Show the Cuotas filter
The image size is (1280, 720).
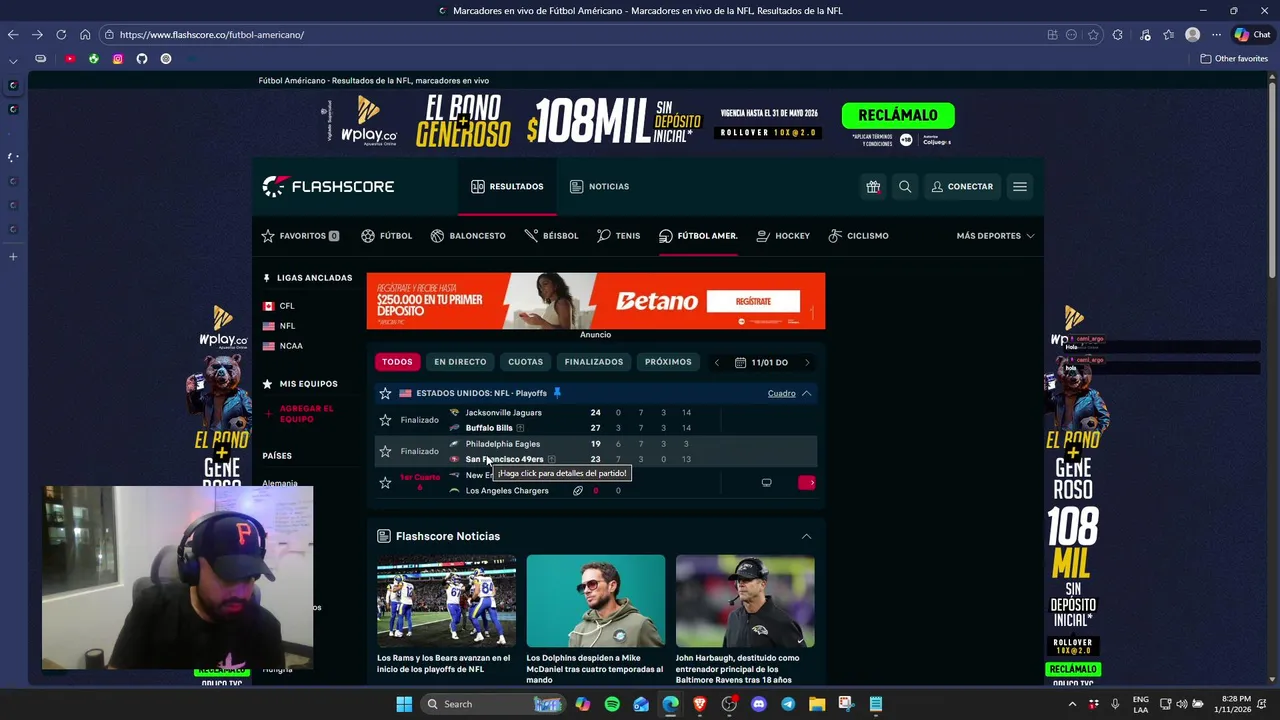526,362
